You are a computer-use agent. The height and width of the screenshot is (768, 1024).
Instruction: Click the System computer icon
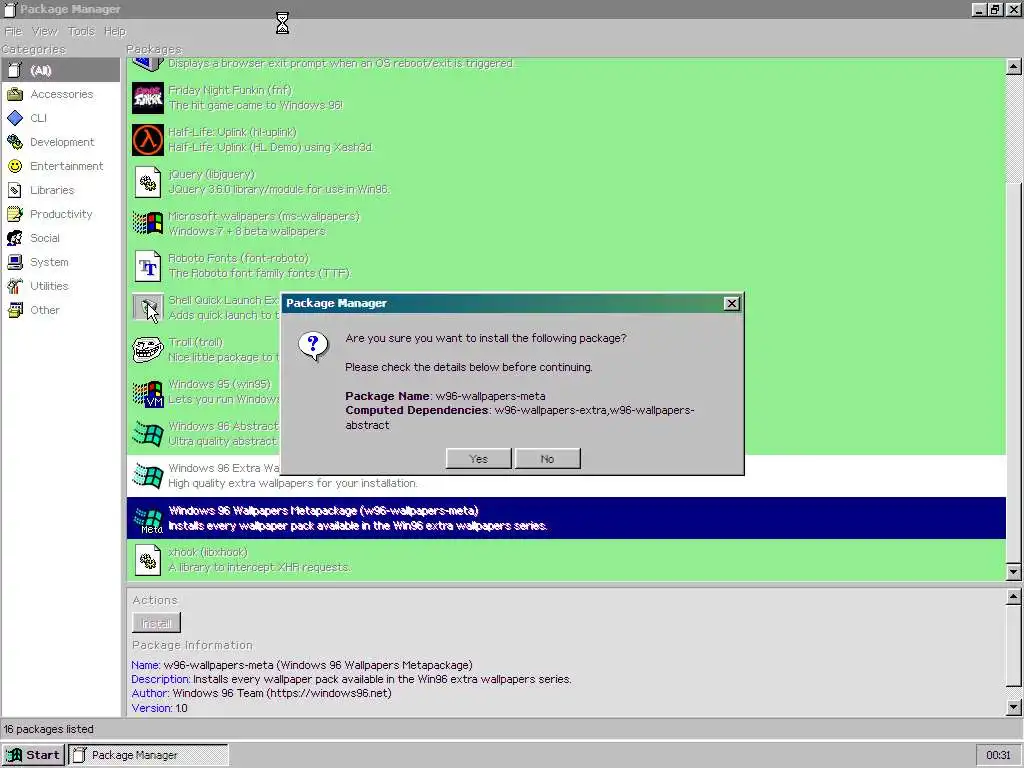(15, 262)
